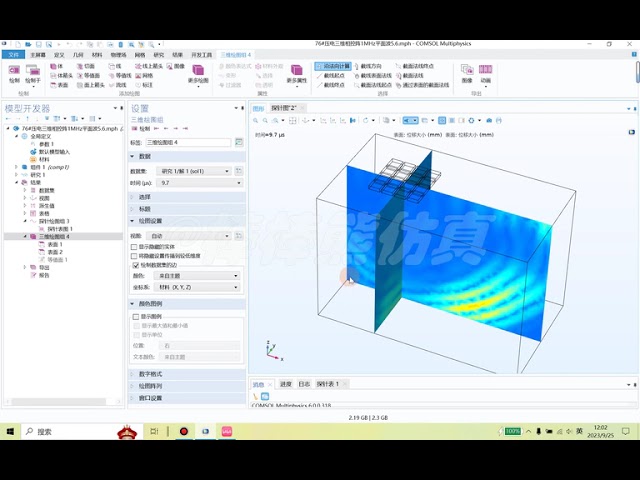Export 图像 from the 导出 group
The image size is (640, 480).
(x=467, y=73)
